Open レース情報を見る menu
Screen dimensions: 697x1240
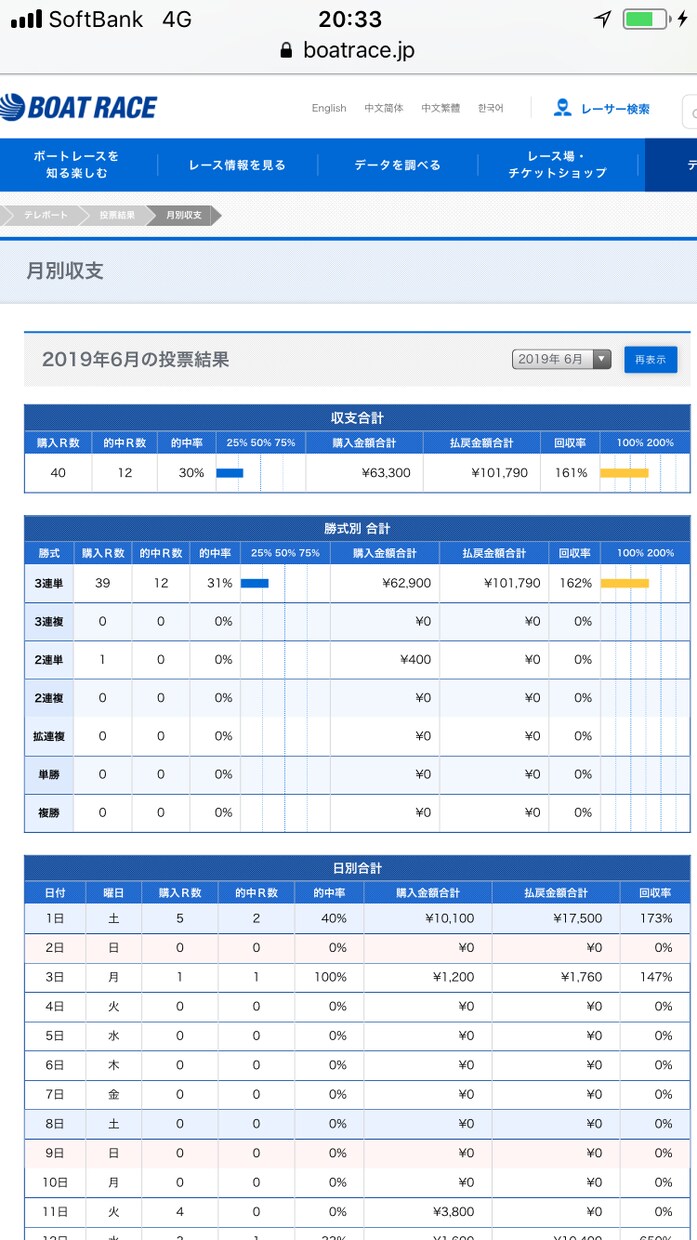coord(237,165)
